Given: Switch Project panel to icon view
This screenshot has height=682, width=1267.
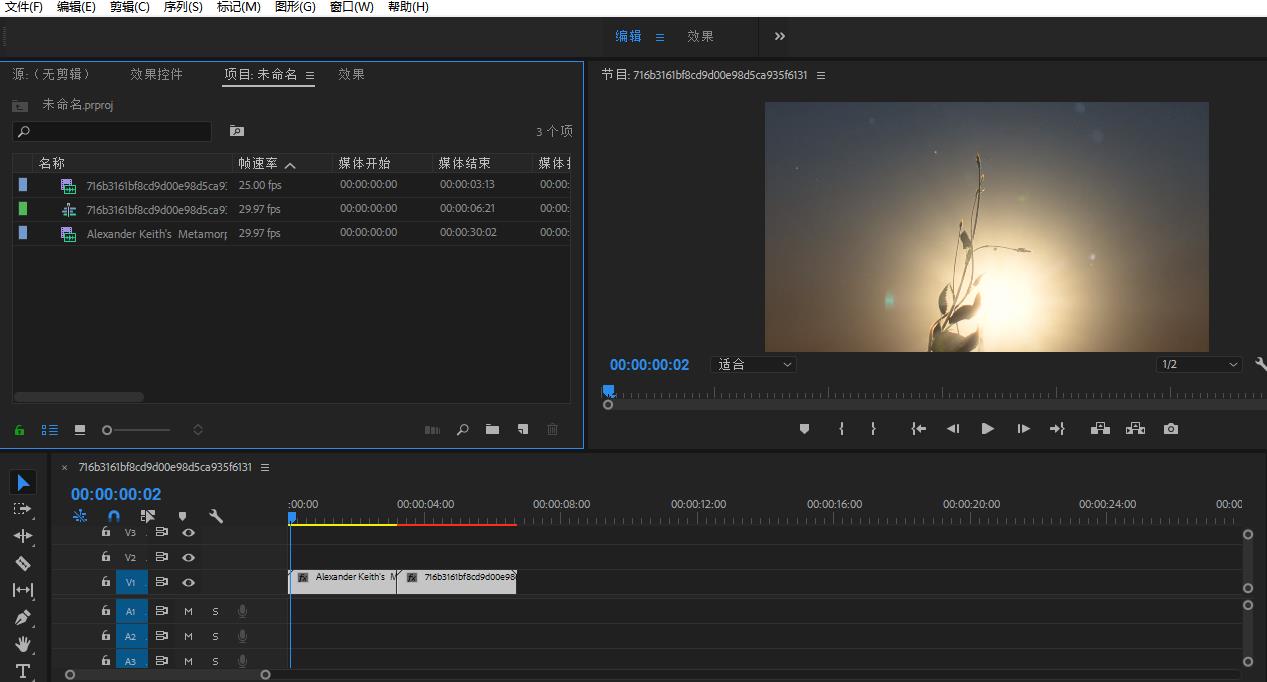Looking at the screenshot, I should [x=80, y=430].
